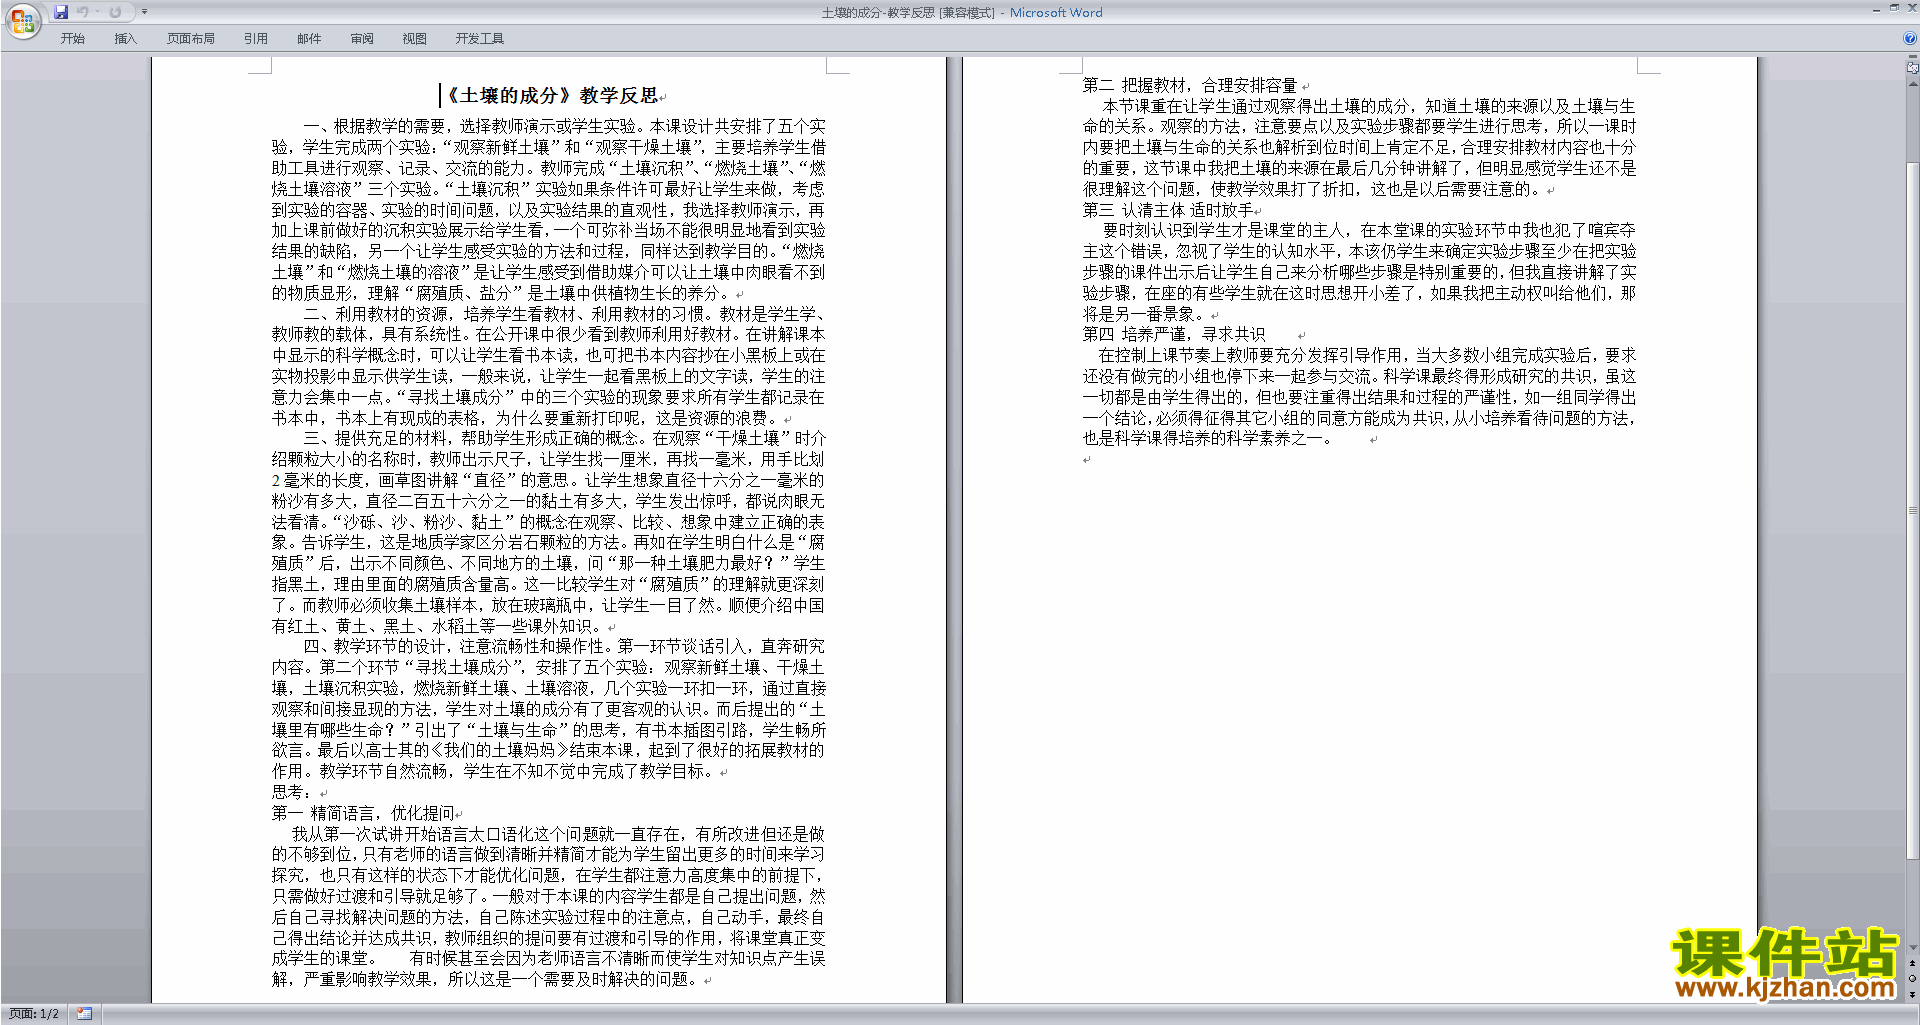Click the Next Page double-arrow button
The width and height of the screenshot is (1920, 1025).
[x=1913, y=993]
